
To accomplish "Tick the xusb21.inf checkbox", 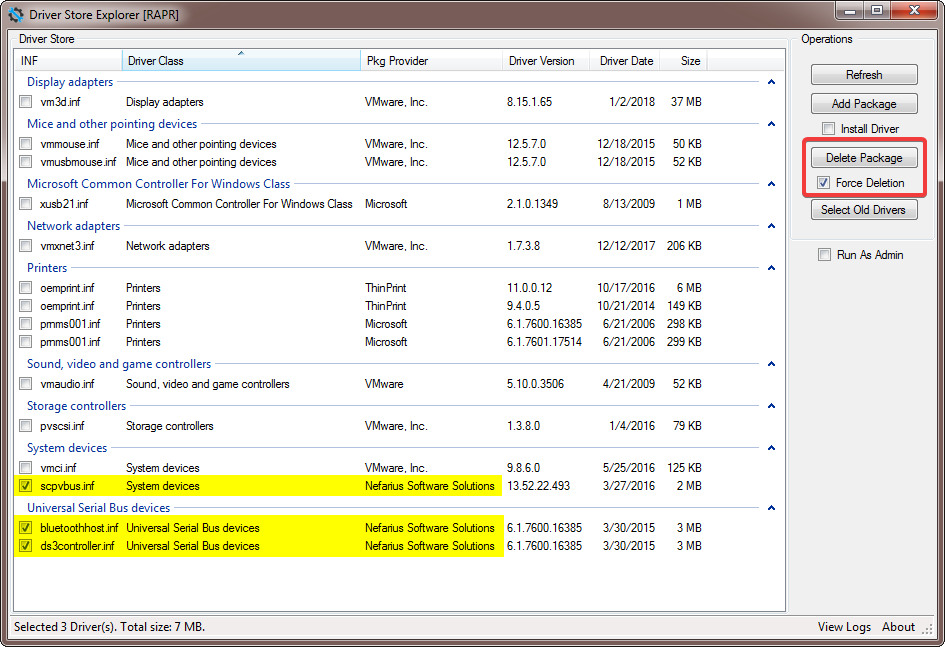I will tap(25, 204).
